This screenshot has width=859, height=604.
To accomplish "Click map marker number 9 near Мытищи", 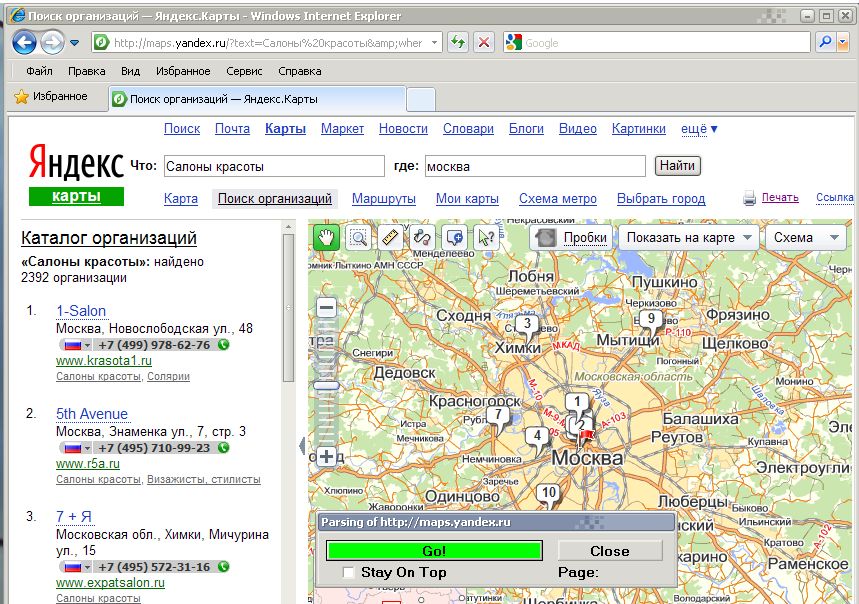I will (x=651, y=321).
